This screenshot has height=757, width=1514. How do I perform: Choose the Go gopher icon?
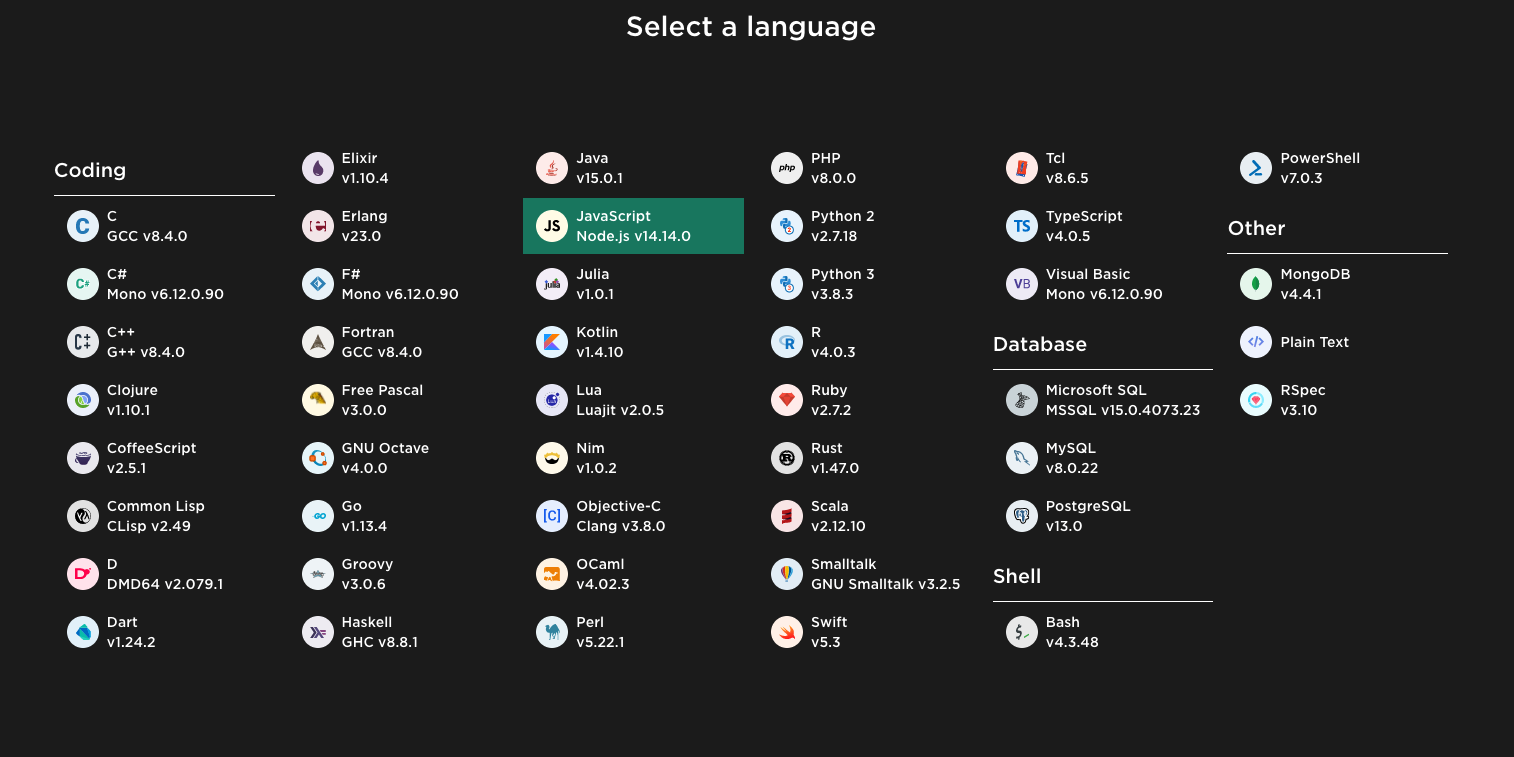click(318, 516)
